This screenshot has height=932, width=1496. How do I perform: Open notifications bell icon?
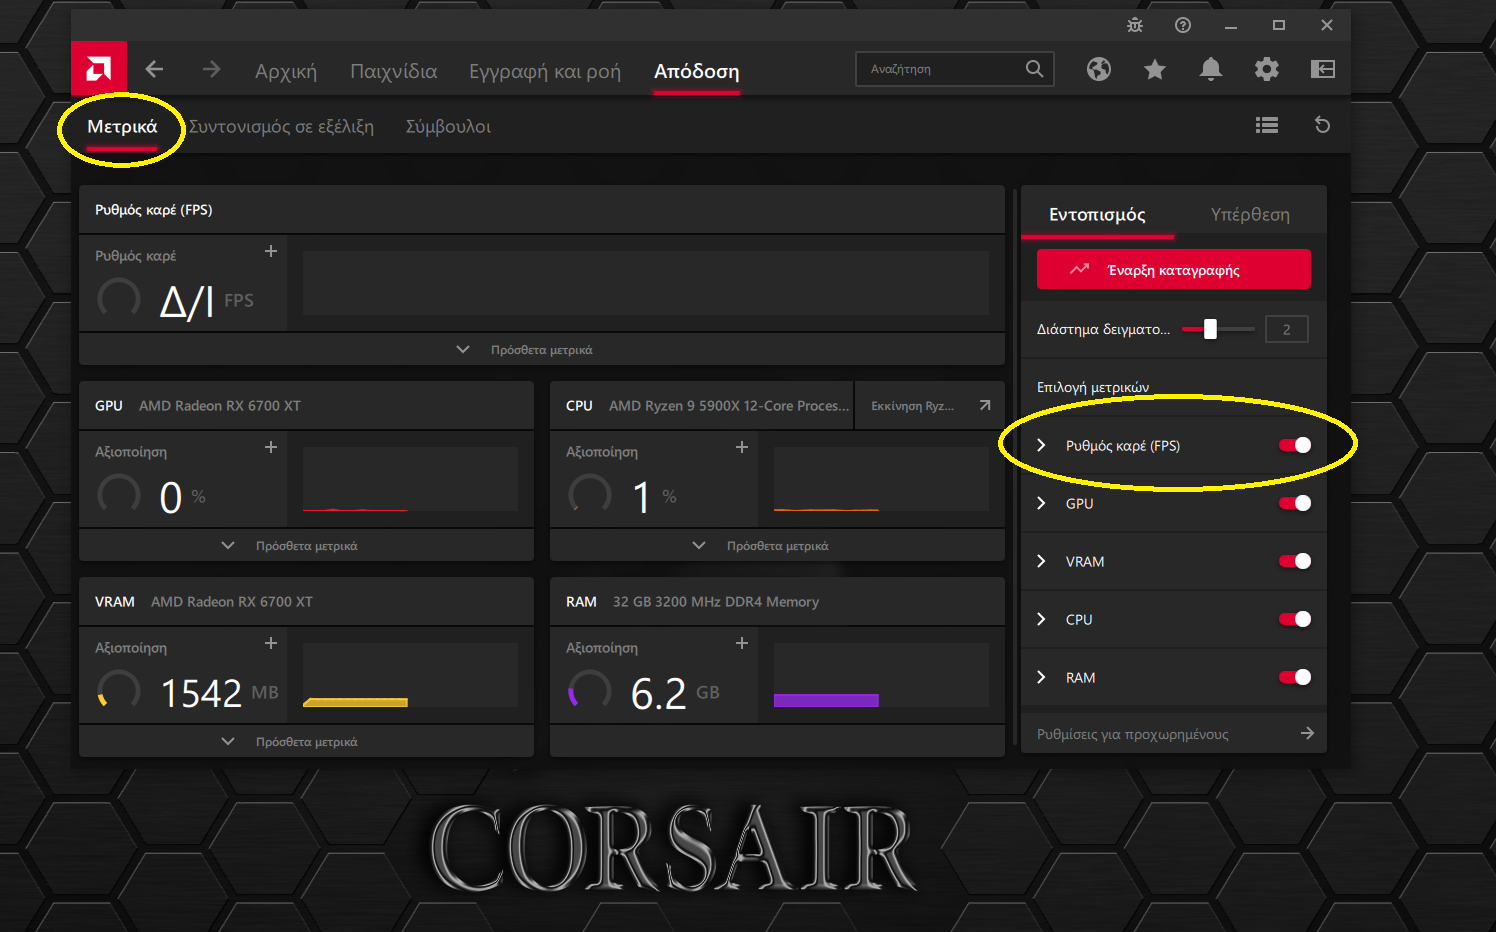[x=1211, y=69]
